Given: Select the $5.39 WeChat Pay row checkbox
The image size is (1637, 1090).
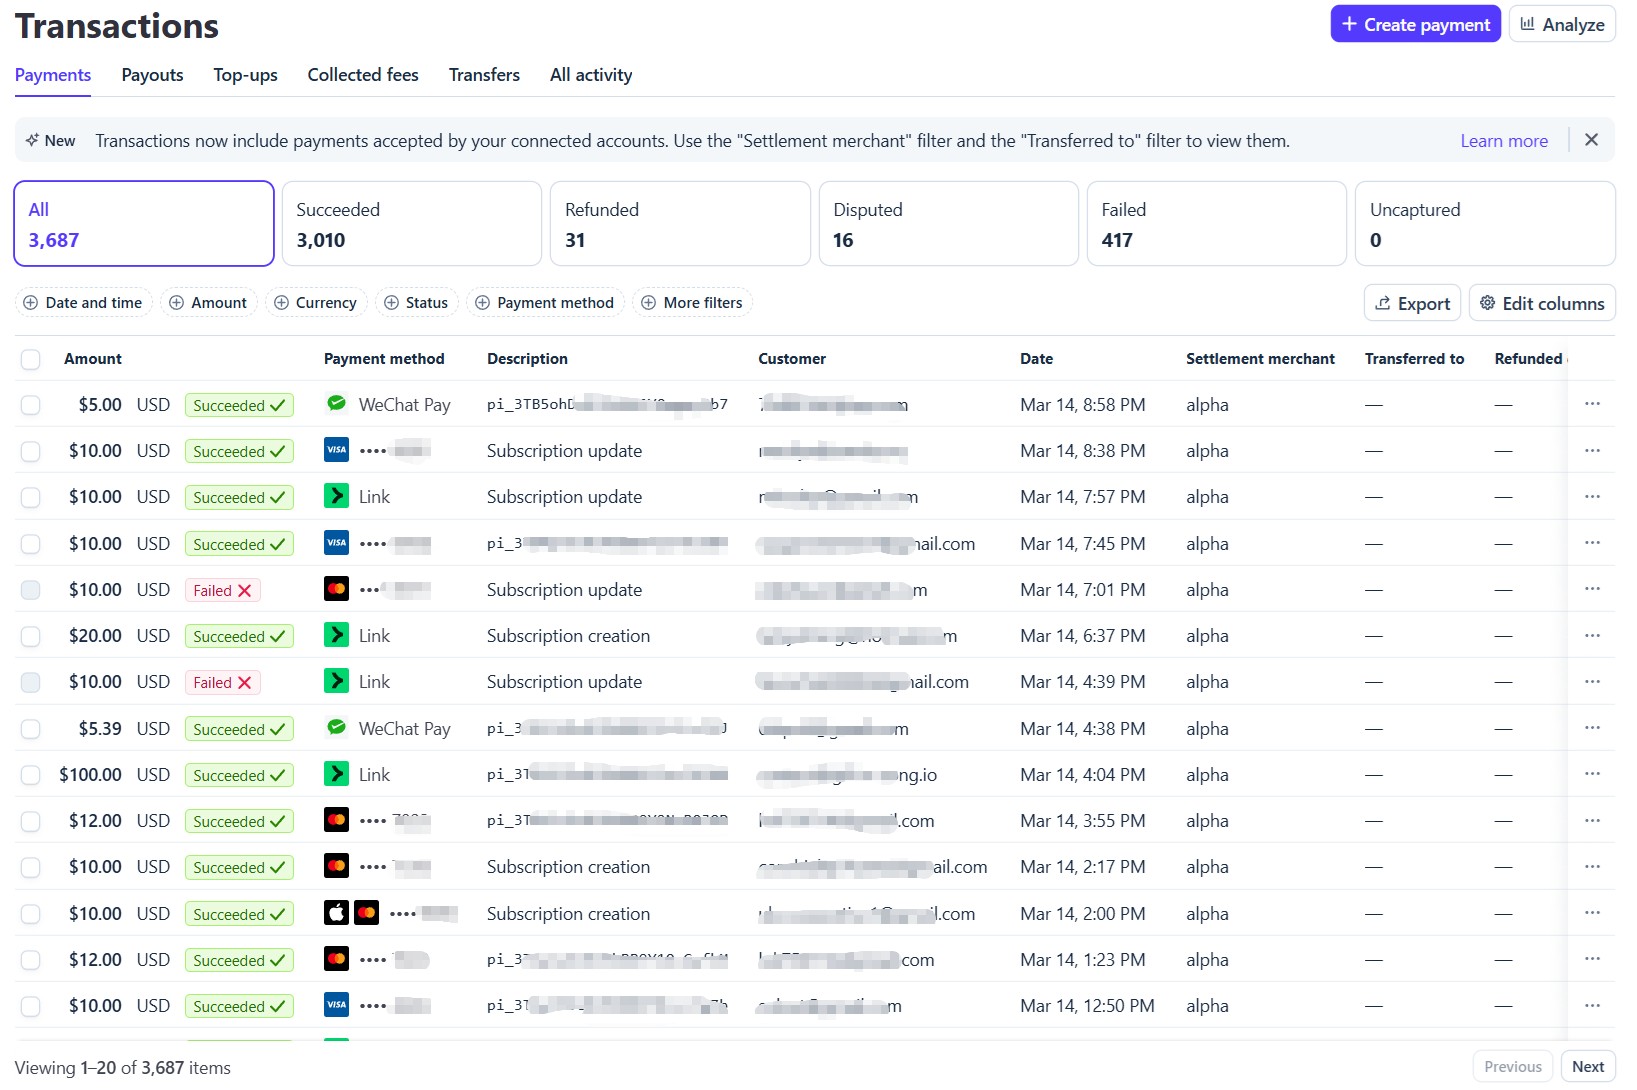Looking at the screenshot, I should pos(31,729).
